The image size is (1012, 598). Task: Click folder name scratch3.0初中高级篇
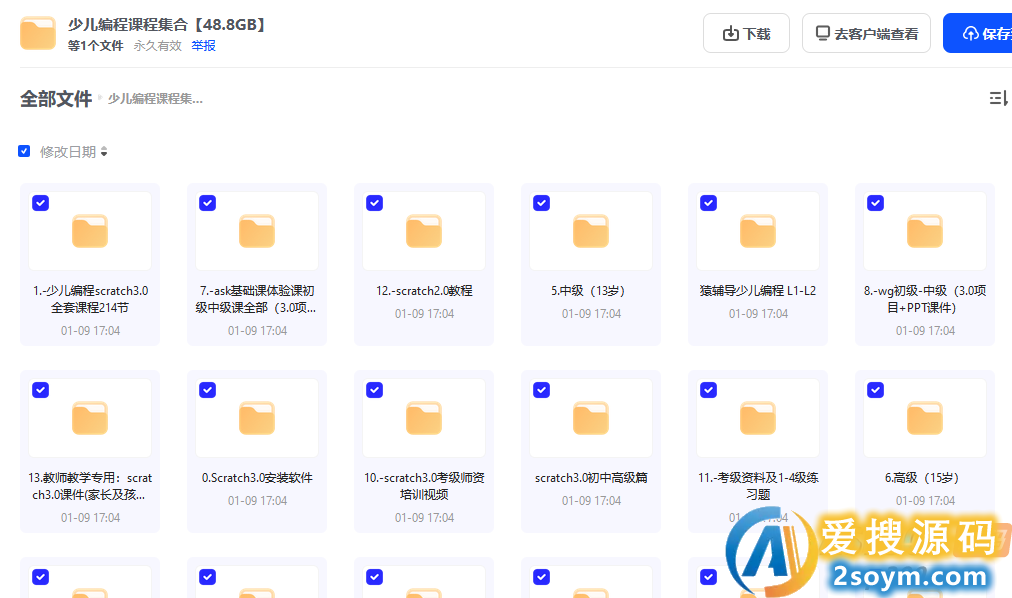tap(591, 478)
